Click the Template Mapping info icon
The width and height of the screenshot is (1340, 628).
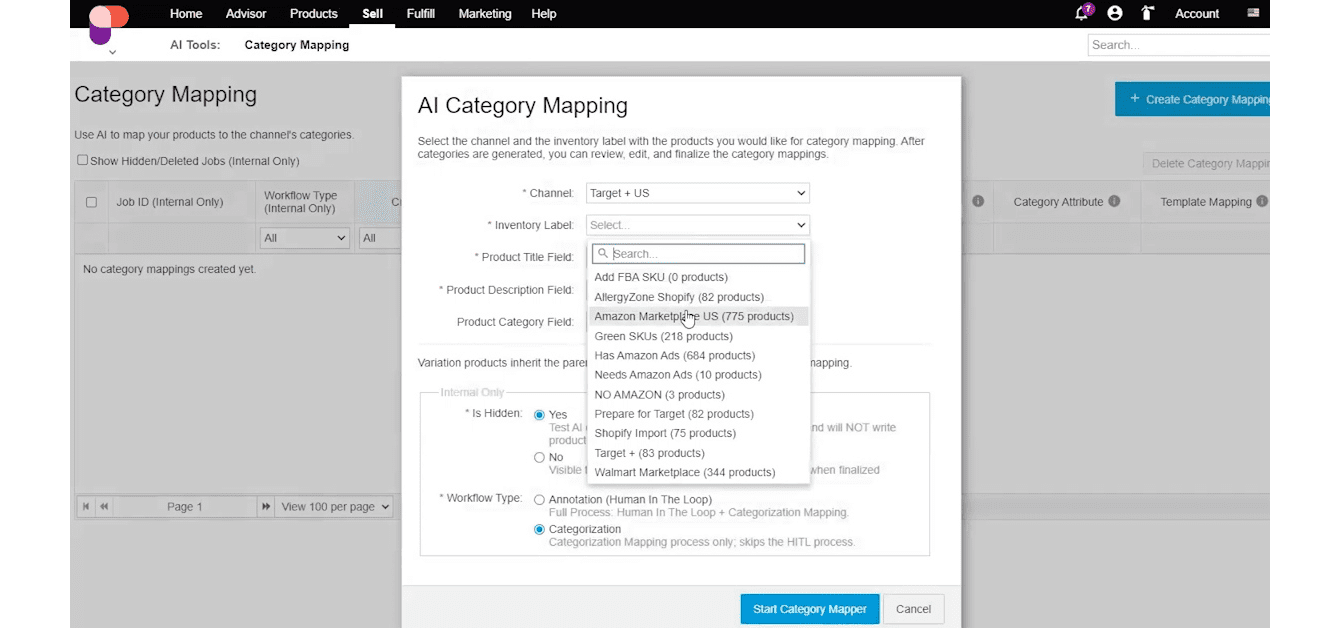click(1263, 201)
